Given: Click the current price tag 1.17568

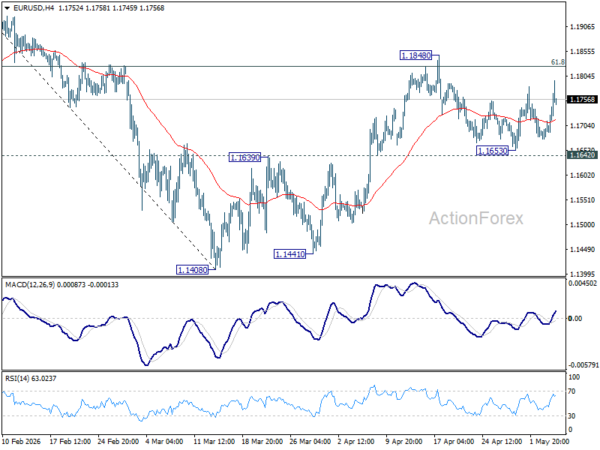Looking at the screenshot, I should [582, 99].
